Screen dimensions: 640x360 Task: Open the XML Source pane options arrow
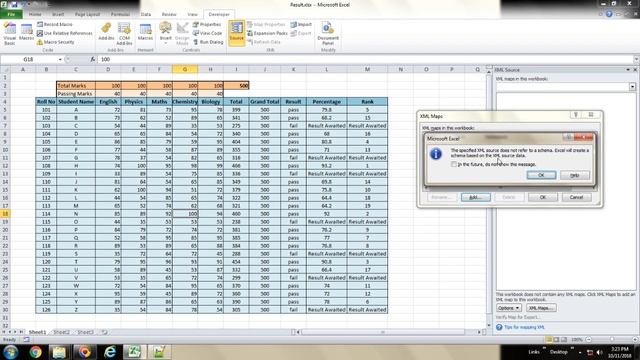(x=628, y=70)
